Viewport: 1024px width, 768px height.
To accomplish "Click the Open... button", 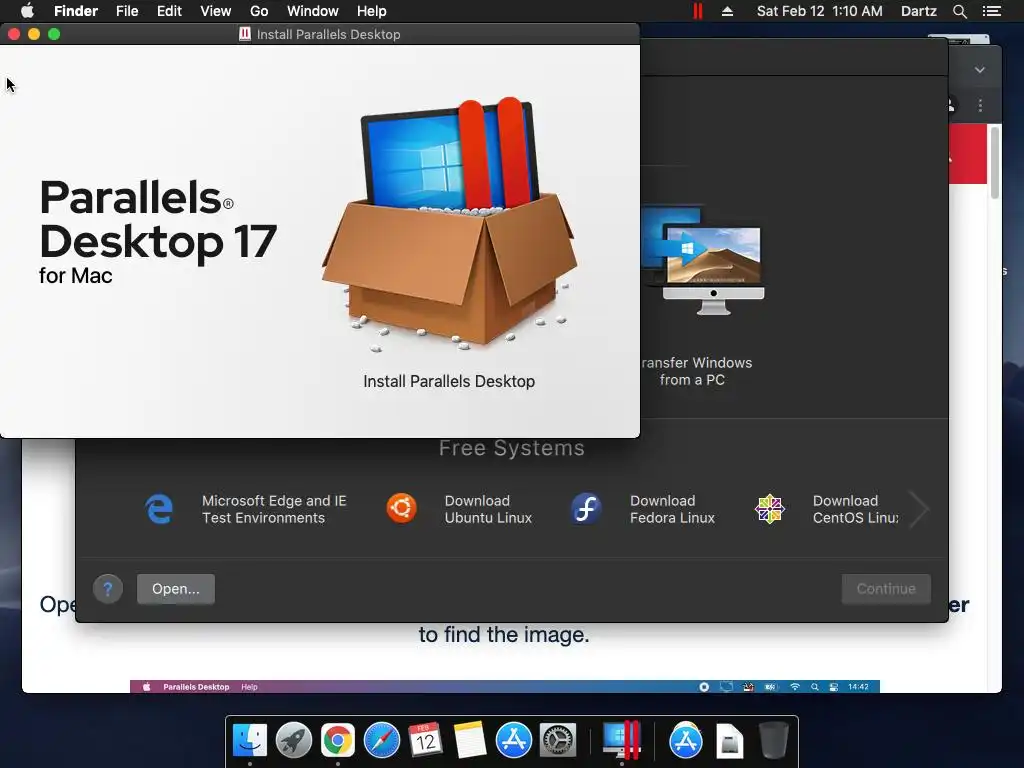I will point(176,589).
